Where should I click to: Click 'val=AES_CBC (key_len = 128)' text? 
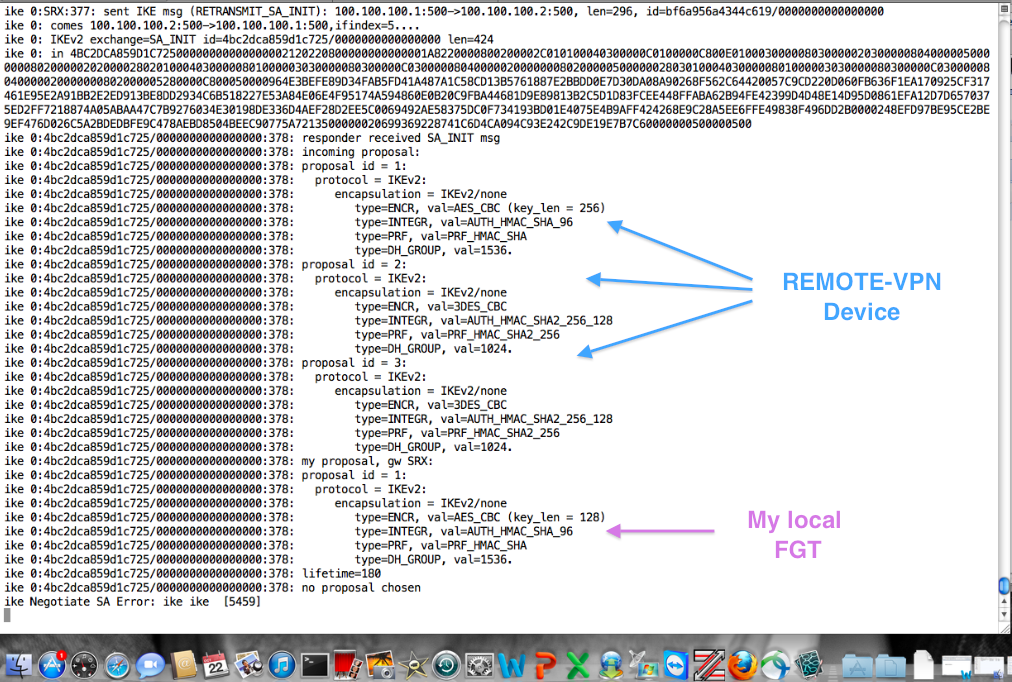(x=516, y=517)
